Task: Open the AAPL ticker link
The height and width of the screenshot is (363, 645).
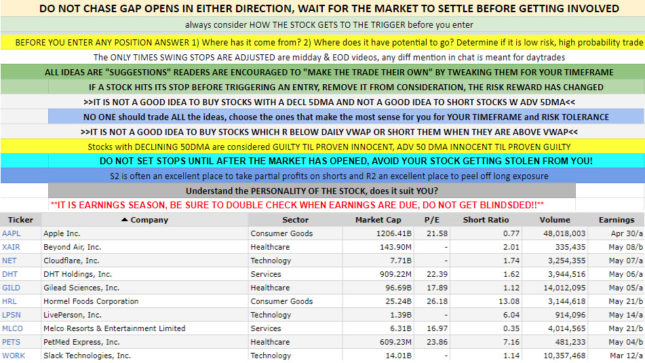Action: pyautogui.click(x=11, y=233)
